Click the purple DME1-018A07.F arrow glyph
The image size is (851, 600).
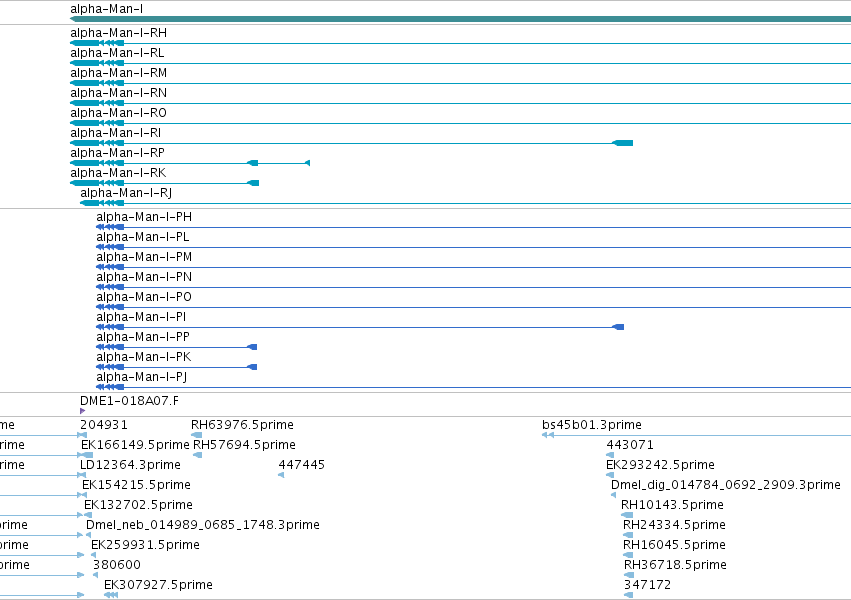pyautogui.click(x=82, y=411)
